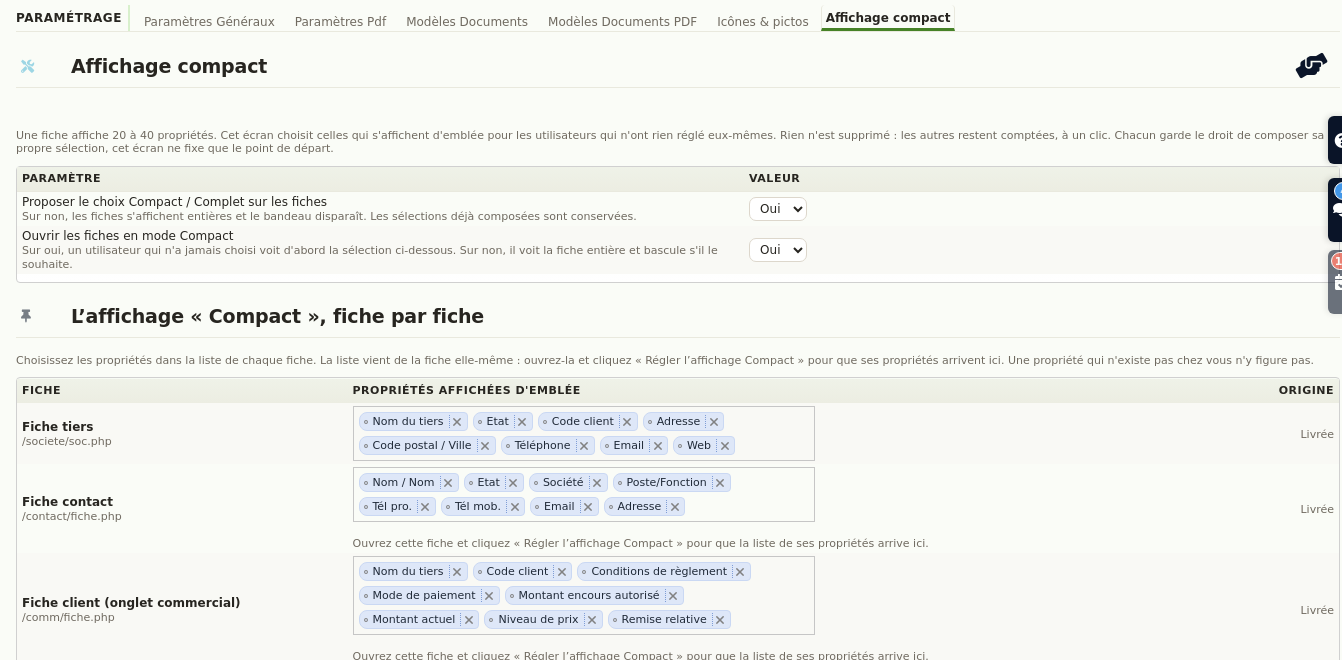Viewport: 1342px width, 660px height.
Task: Remove the 'Société' property tag
Action: tap(597, 483)
